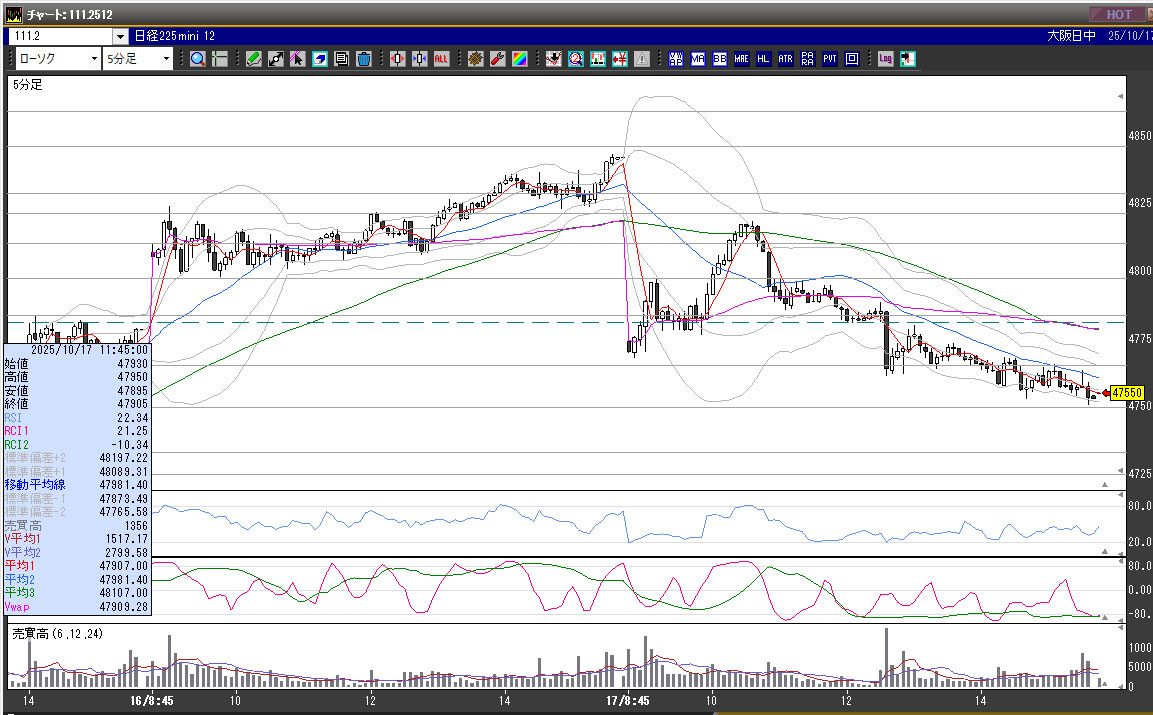Click the yellow 47550 current price marker
This screenshot has height=715, width=1153.
pyautogui.click(x=1126, y=393)
